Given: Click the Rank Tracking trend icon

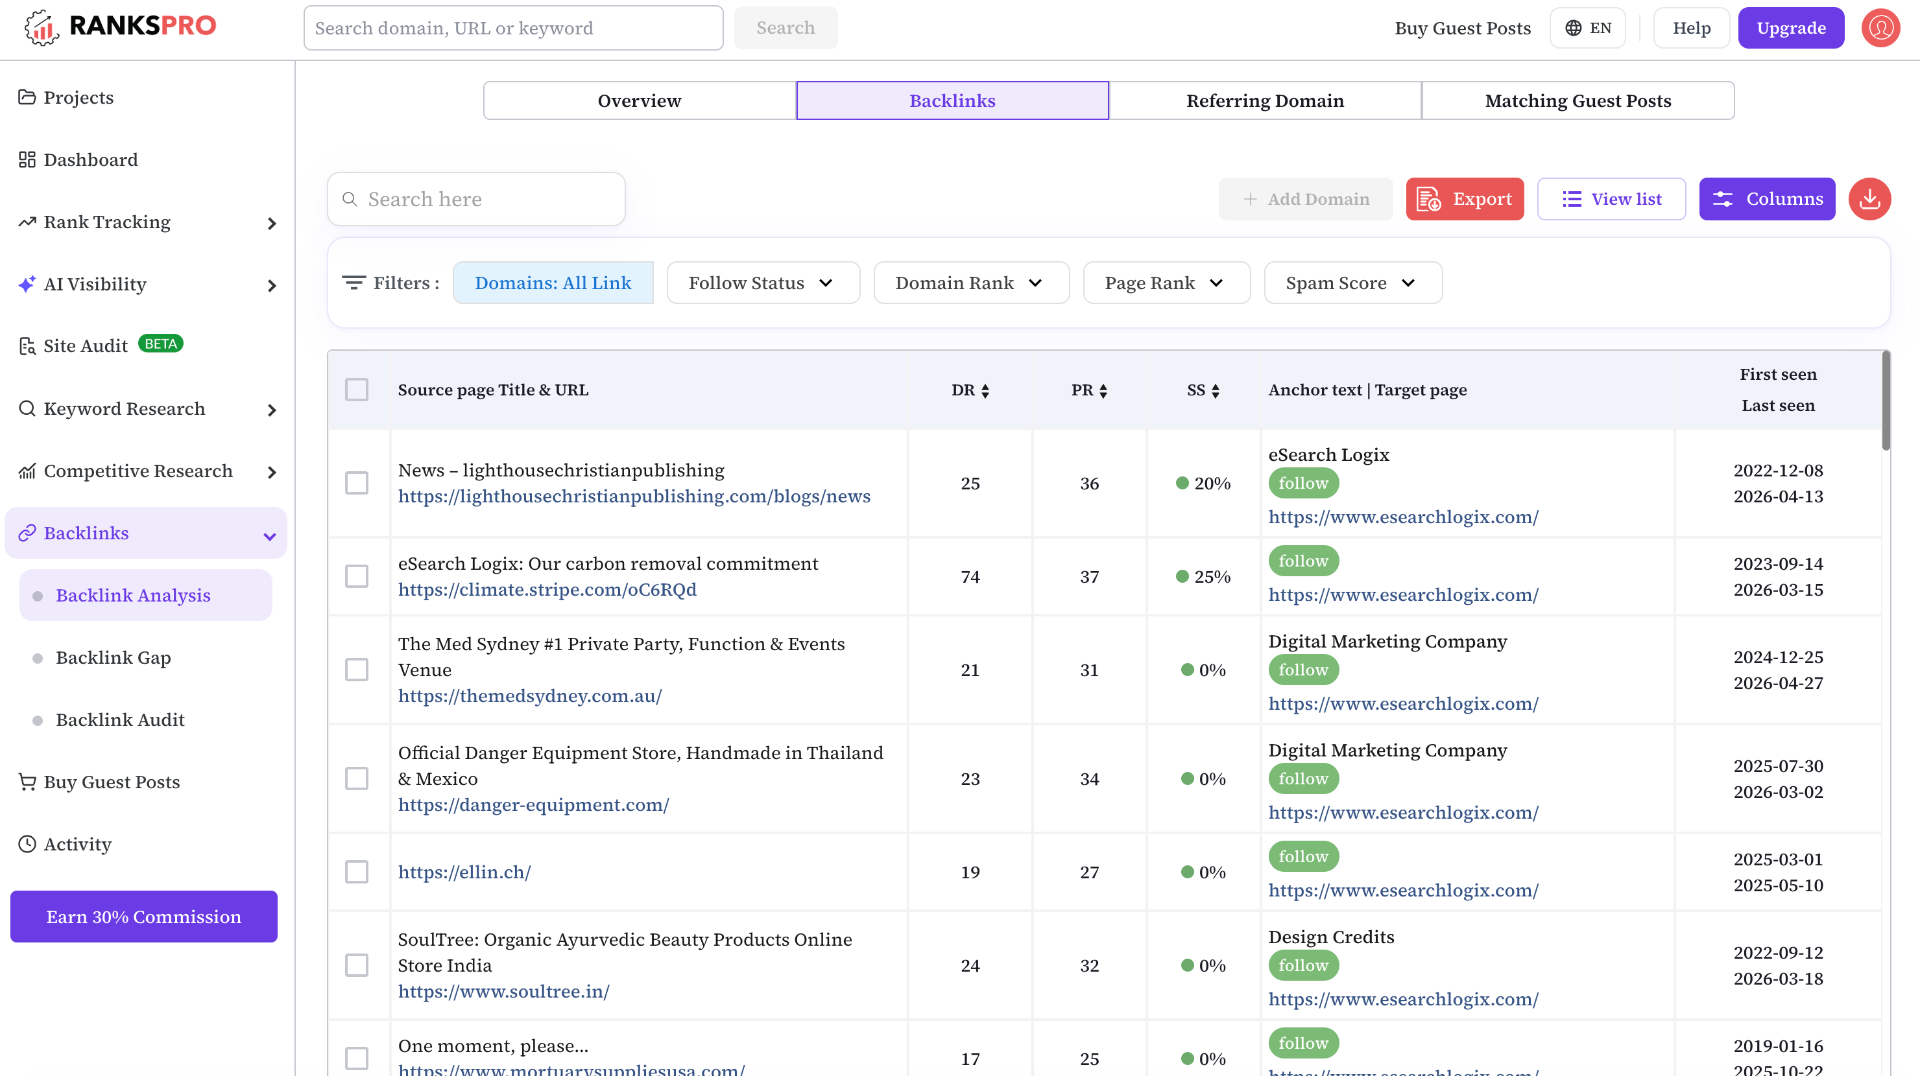Looking at the screenshot, I should [x=27, y=222].
